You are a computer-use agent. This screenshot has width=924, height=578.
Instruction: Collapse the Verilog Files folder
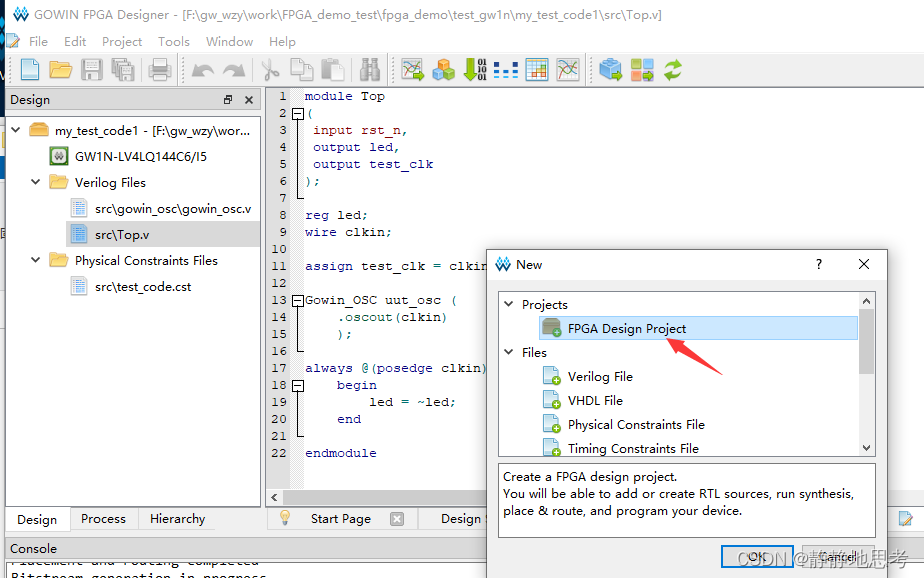pos(35,182)
